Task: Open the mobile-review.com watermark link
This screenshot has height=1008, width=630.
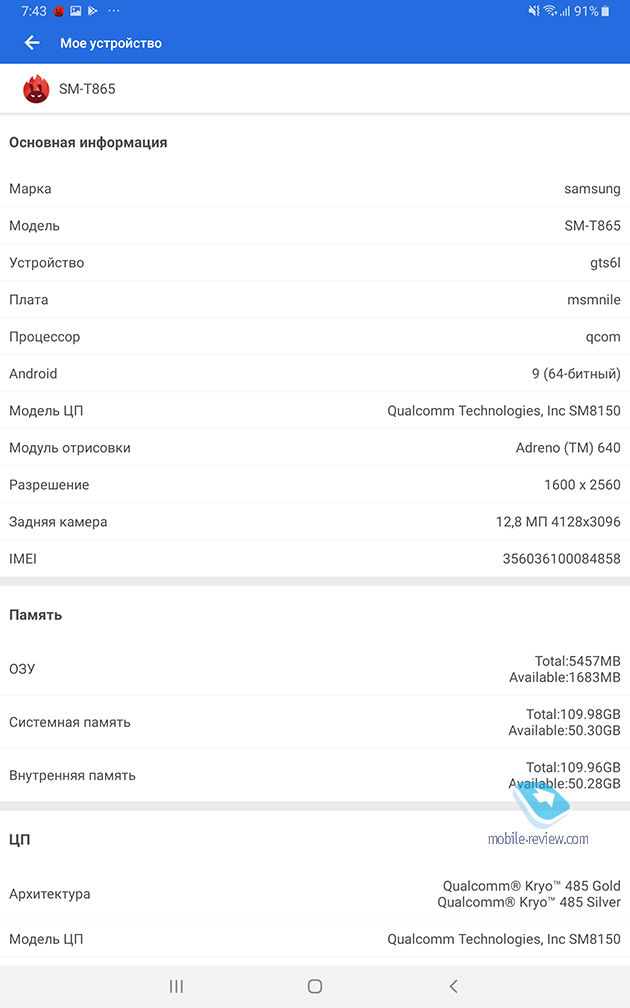Action: coord(538,838)
